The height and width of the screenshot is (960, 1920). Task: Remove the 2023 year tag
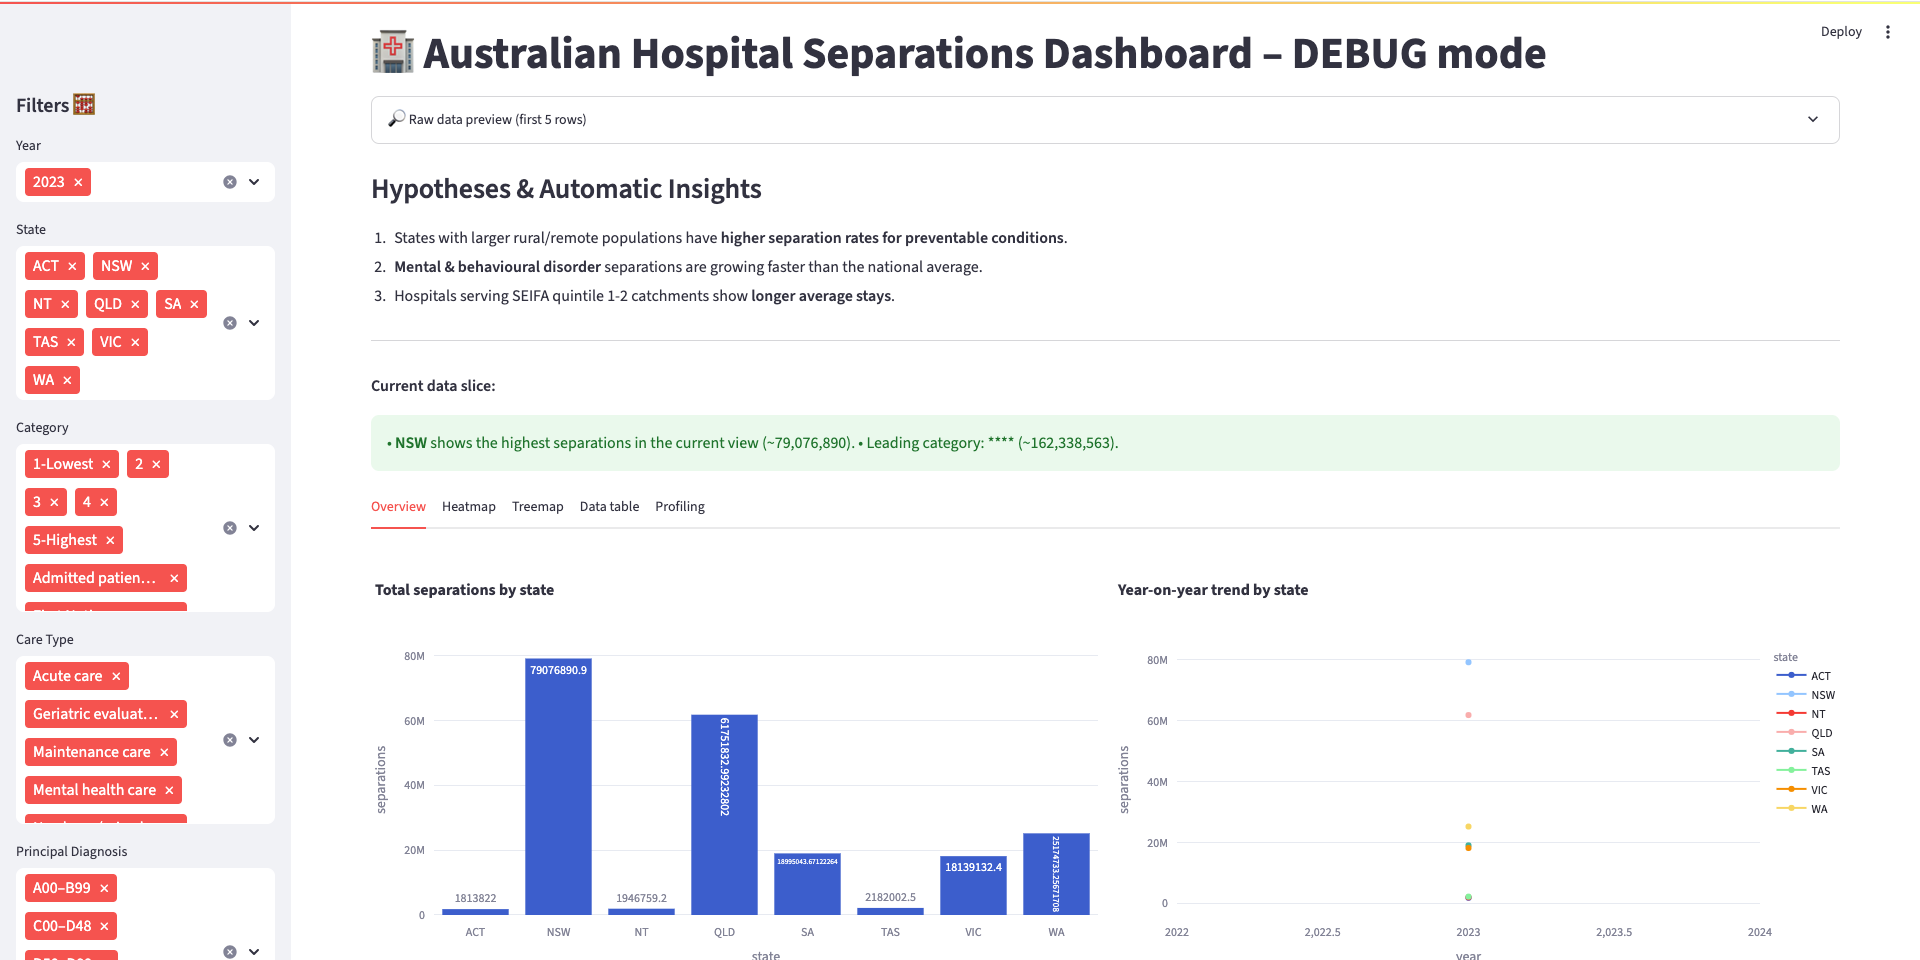coord(78,182)
